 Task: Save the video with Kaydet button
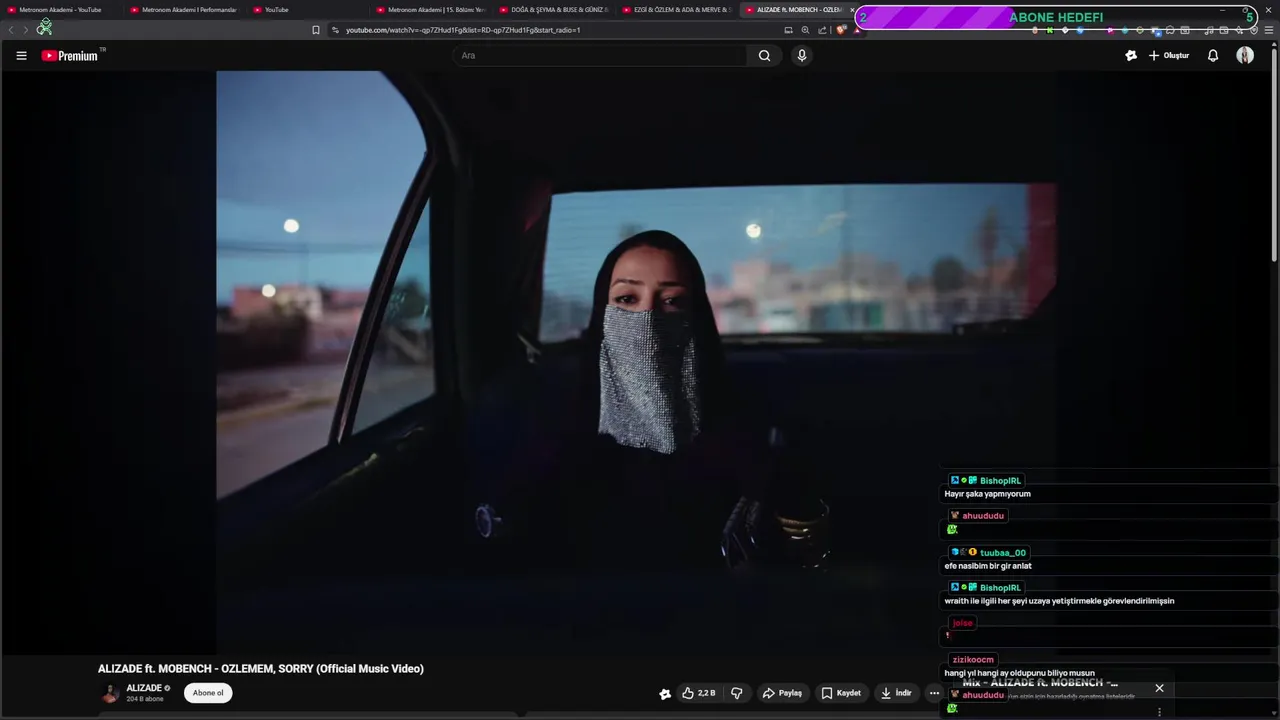point(841,693)
